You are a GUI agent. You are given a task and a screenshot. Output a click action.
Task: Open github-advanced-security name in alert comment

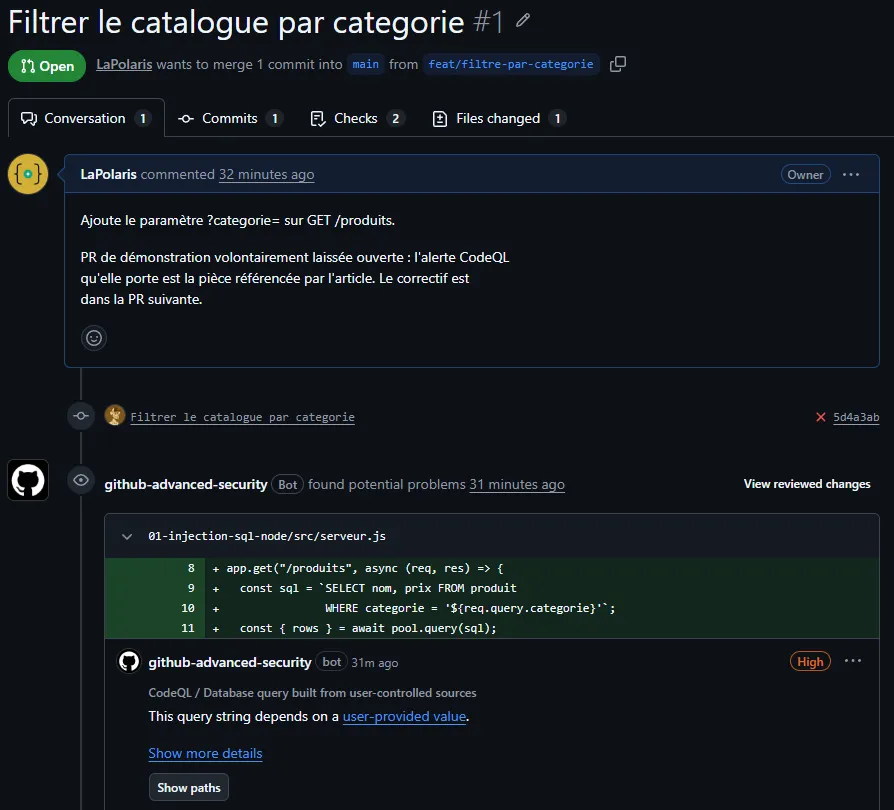230,662
